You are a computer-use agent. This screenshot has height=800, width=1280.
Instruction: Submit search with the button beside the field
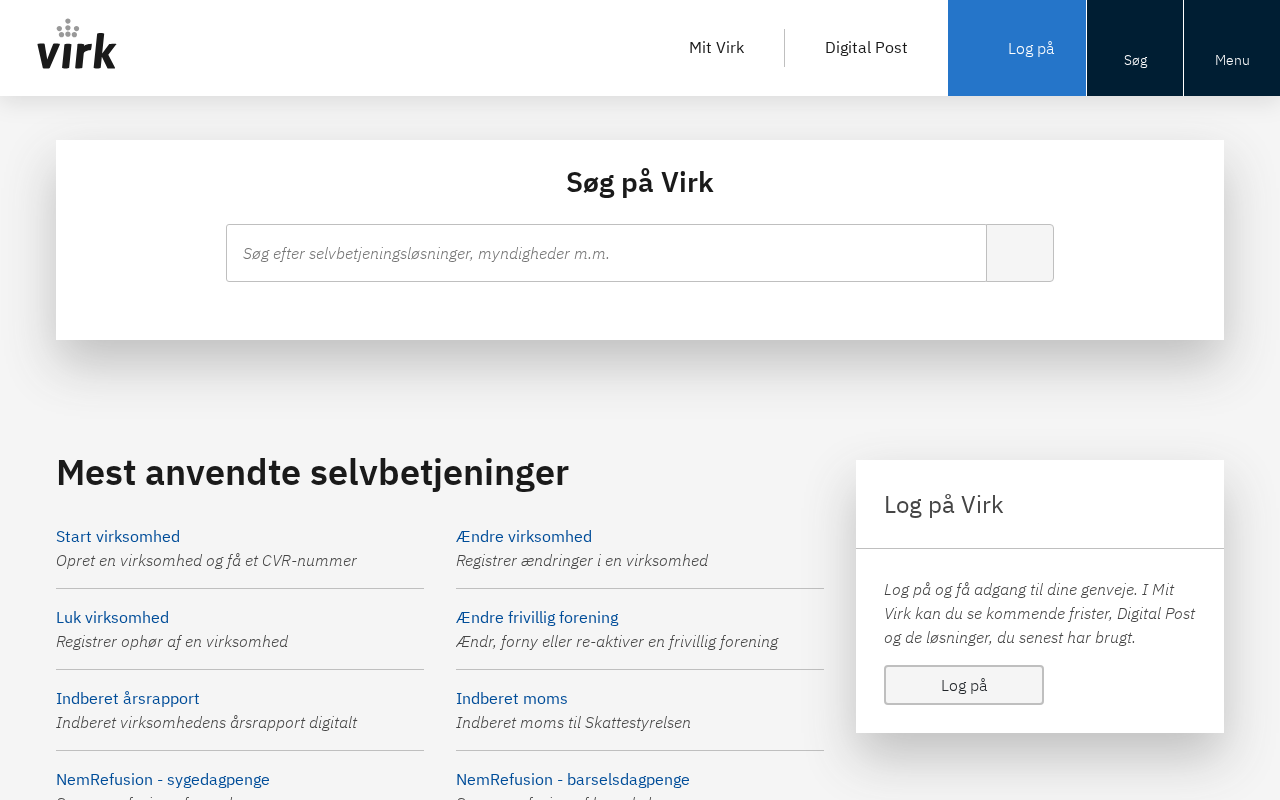1020,253
